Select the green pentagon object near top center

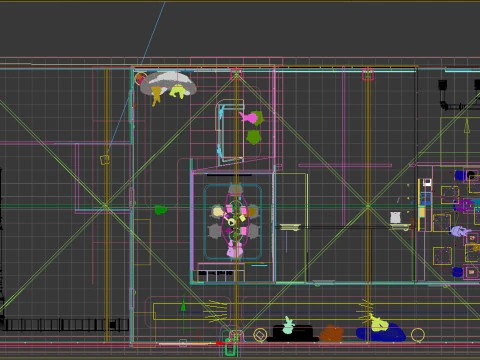[x=254, y=137]
